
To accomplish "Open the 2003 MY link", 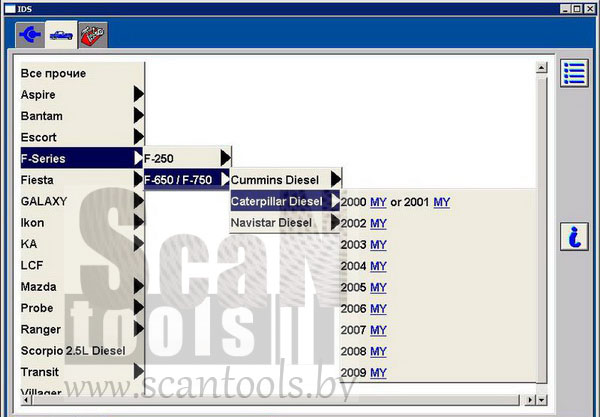I will click(x=378, y=245).
